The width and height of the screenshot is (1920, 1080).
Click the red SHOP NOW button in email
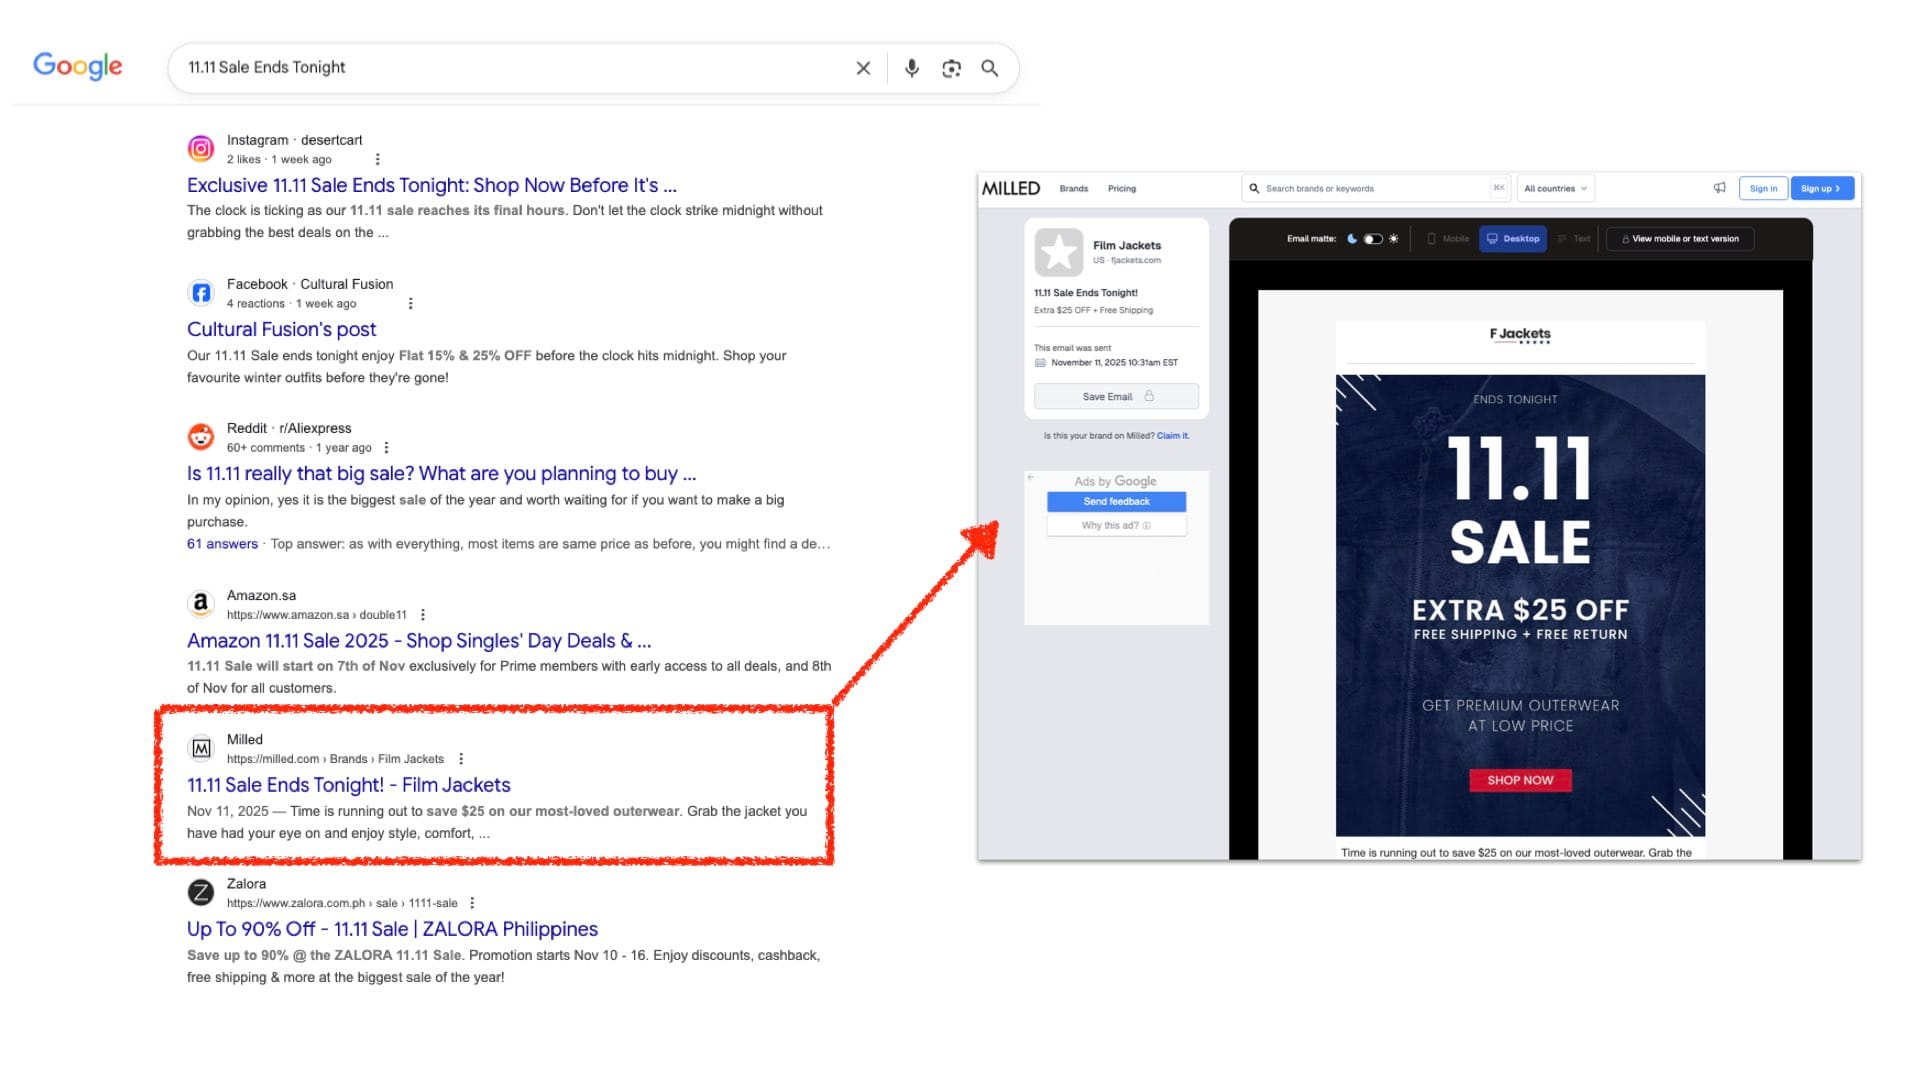(1519, 780)
